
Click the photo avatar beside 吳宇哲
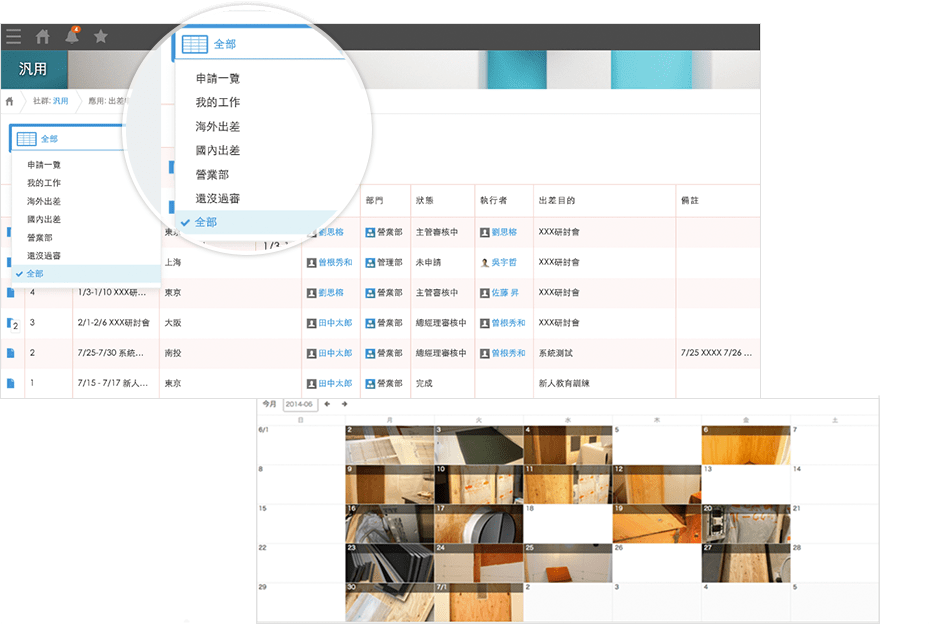pos(485,262)
